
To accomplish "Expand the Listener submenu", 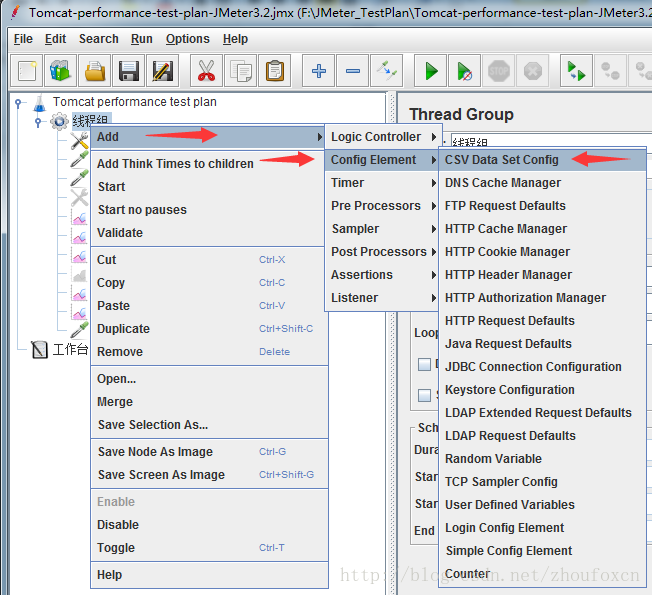I will (355, 298).
